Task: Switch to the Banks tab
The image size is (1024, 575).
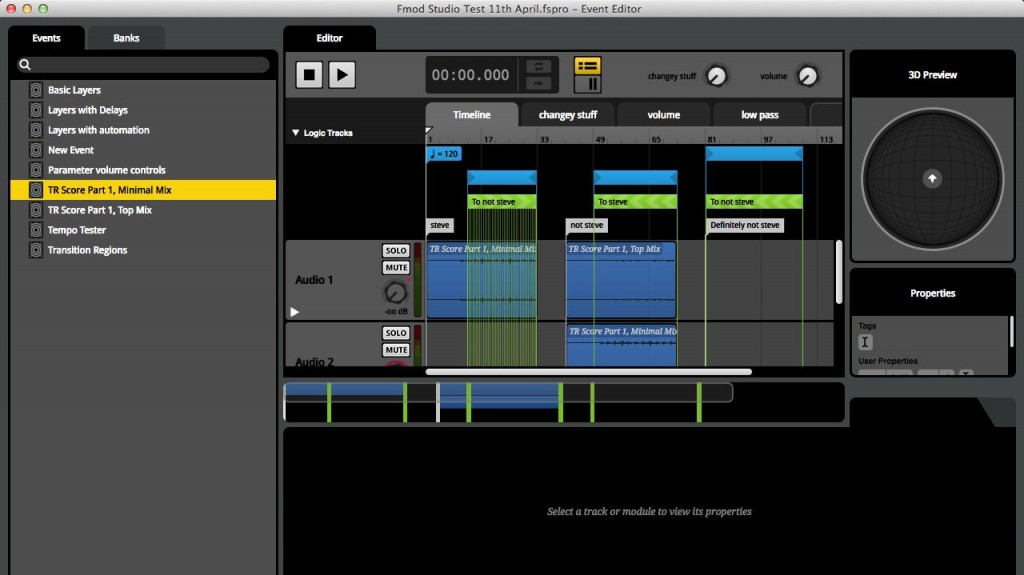Action: pyautogui.click(x=126, y=39)
